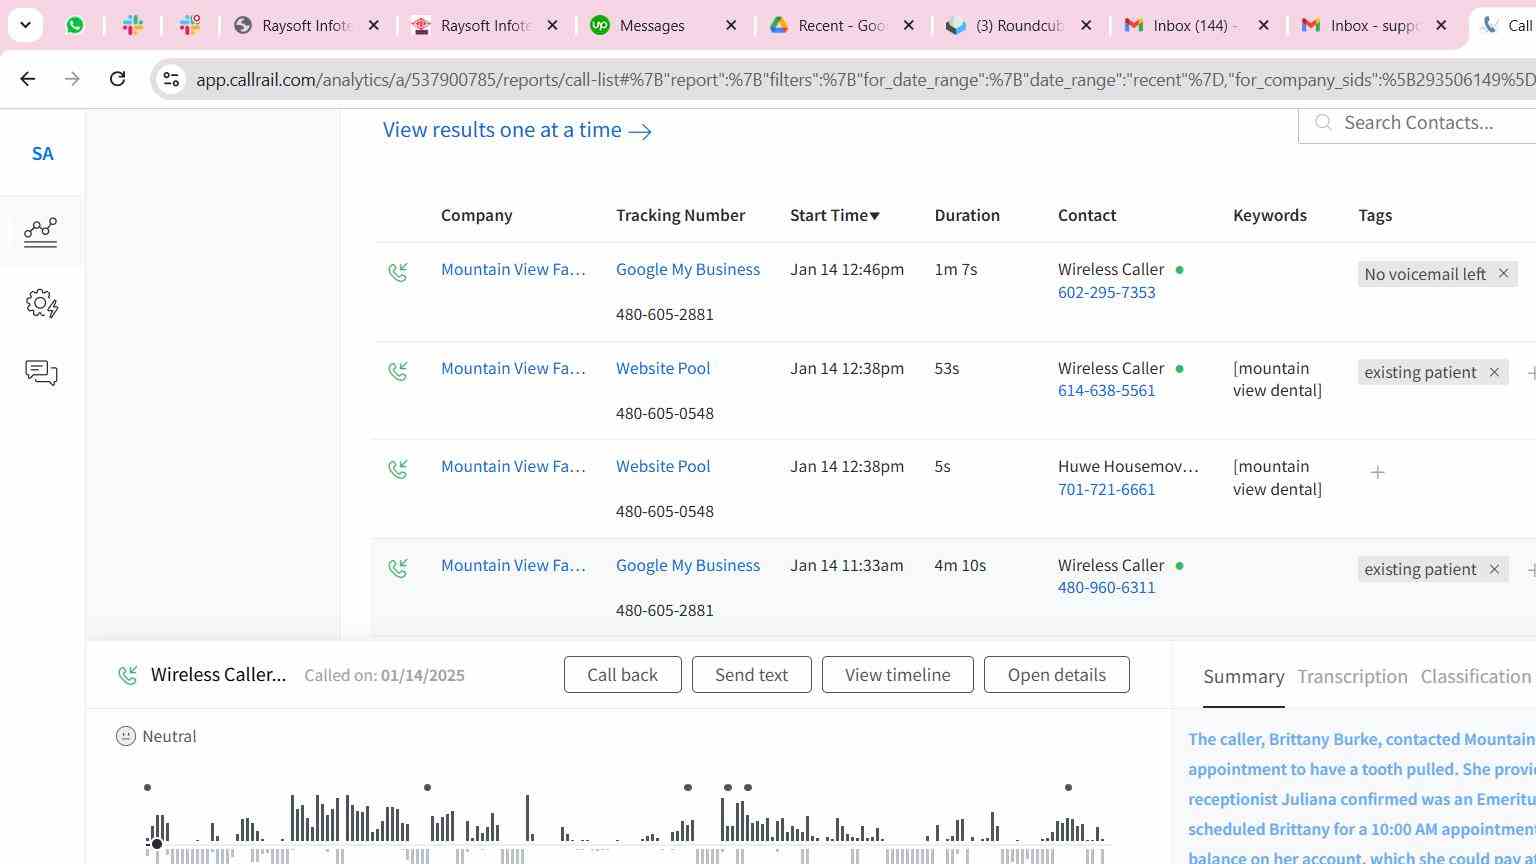Open contact number 602-295-7353
The image size is (1536, 864).
(x=1106, y=292)
